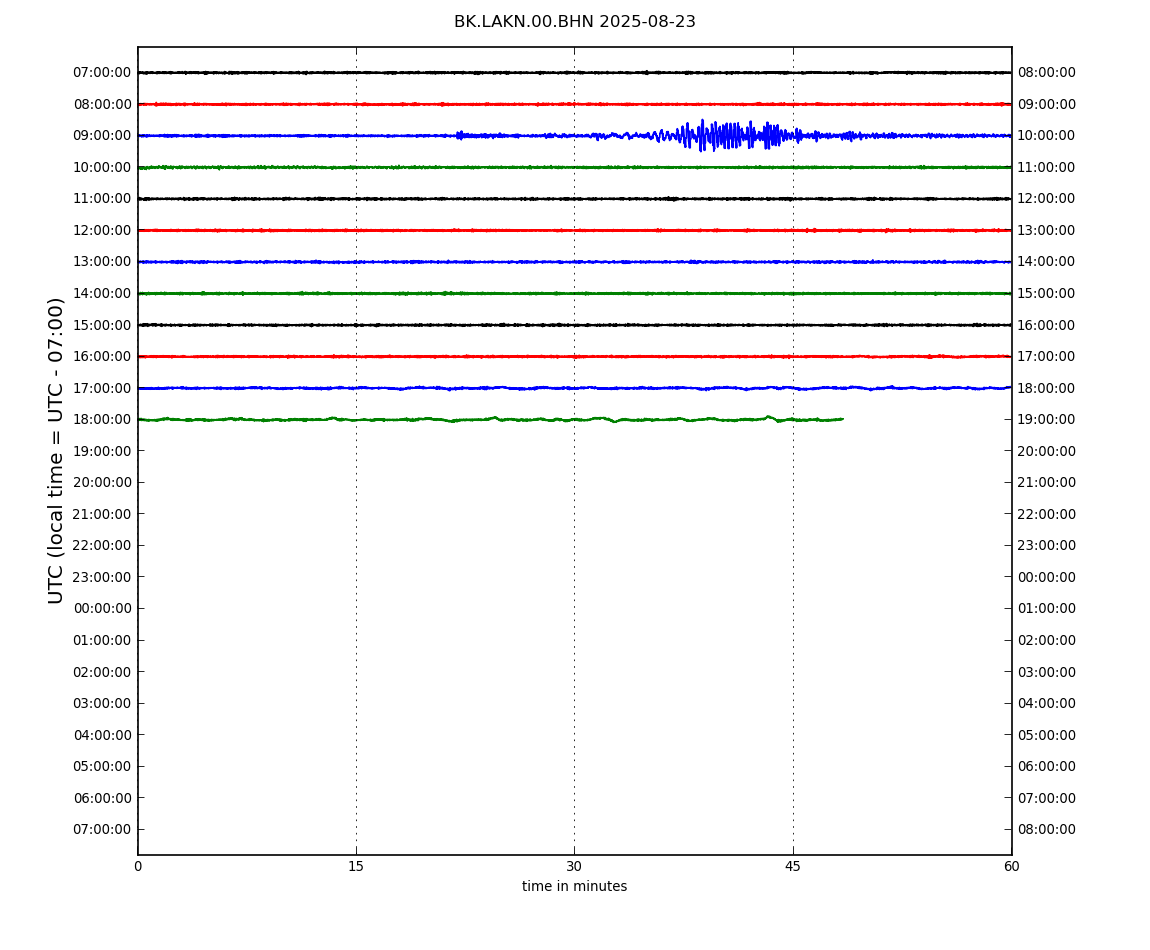Viewport: 1150px width, 950px height.
Task: Click the 13:00:00 local time label on the right axis
Action: (1047, 230)
